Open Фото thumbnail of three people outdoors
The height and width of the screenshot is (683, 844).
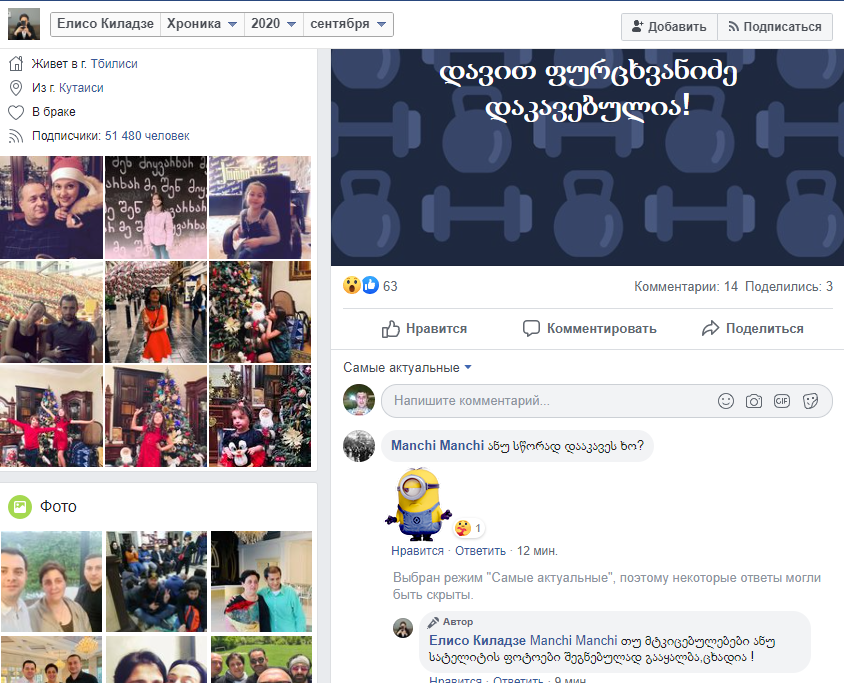click(x=51, y=581)
